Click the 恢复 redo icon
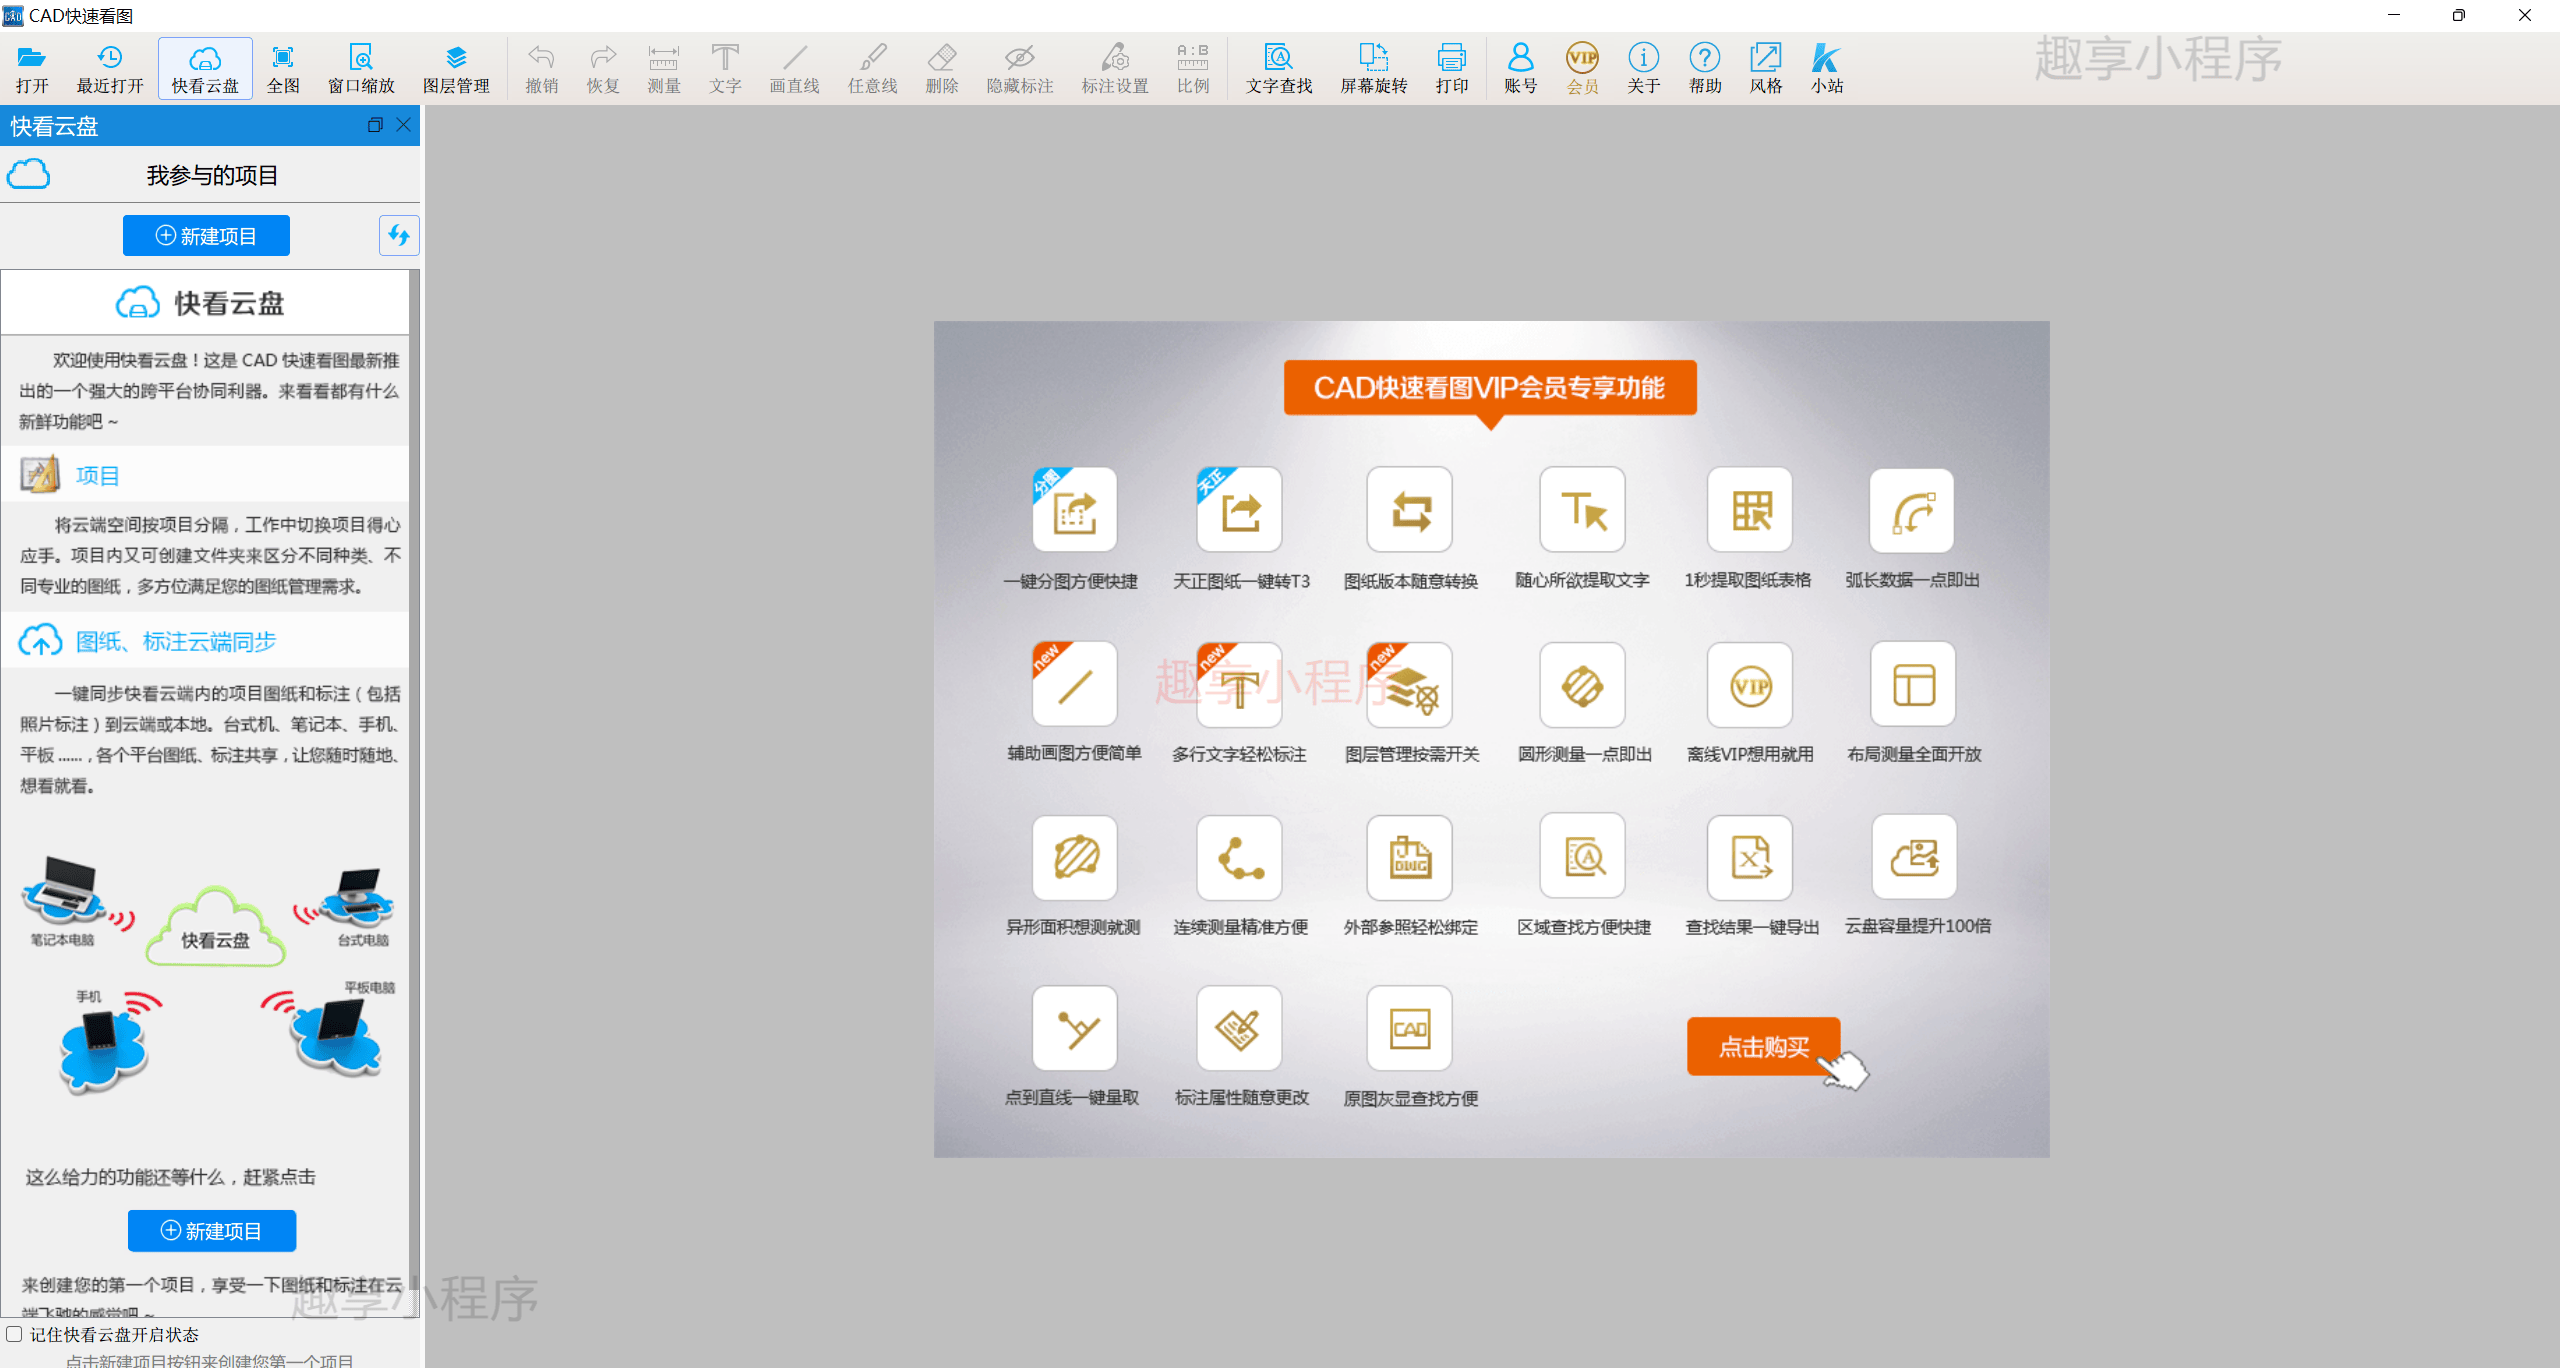The image size is (2560, 1368). tap(603, 69)
